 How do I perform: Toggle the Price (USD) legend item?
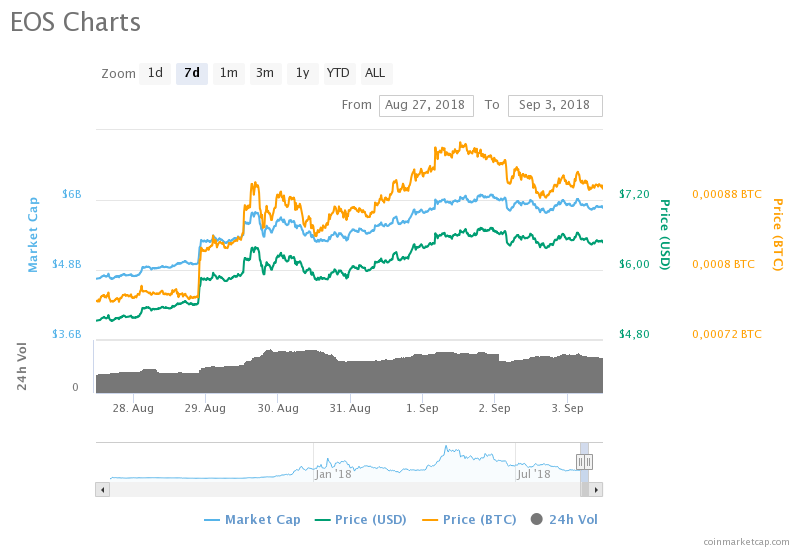tap(361, 520)
